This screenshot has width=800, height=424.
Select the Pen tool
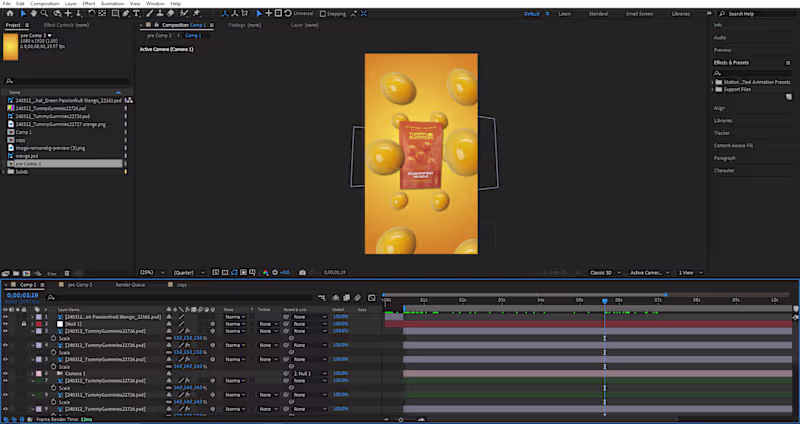coord(126,13)
